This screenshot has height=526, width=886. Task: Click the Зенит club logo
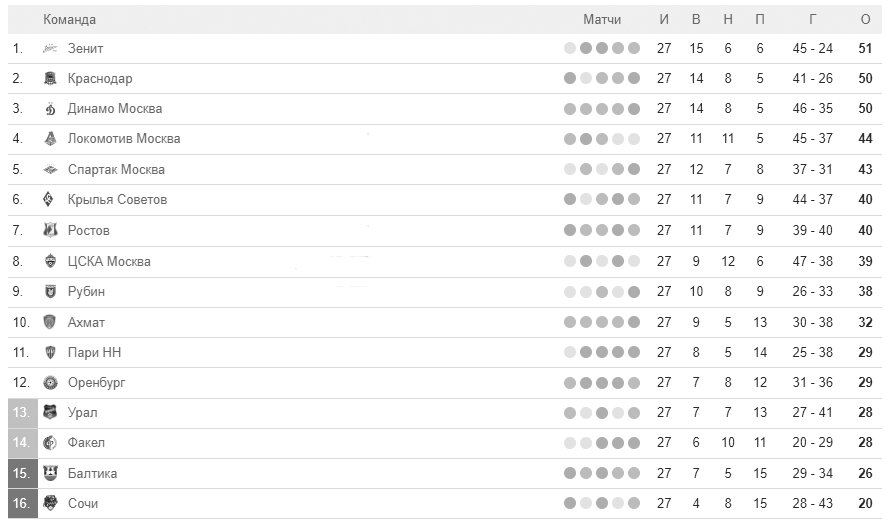(50, 49)
